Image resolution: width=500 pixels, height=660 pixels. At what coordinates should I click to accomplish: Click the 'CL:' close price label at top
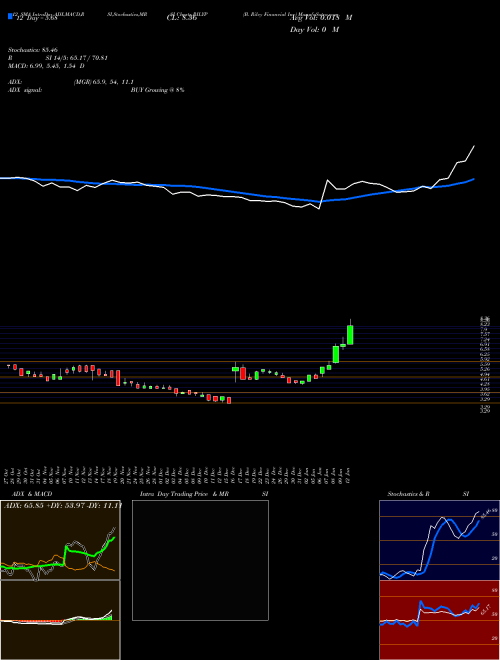pyautogui.click(x=182, y=18)
